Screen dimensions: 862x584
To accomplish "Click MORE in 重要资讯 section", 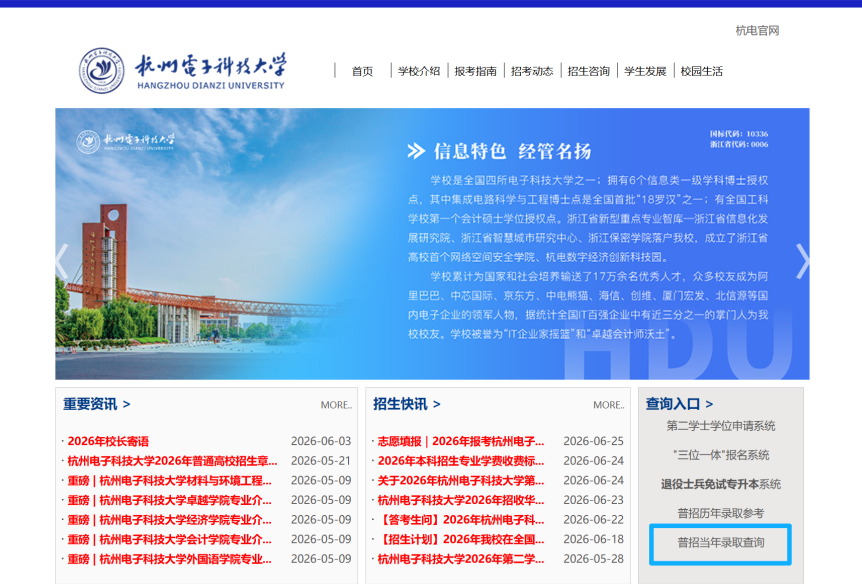I will tap(336, 405).
